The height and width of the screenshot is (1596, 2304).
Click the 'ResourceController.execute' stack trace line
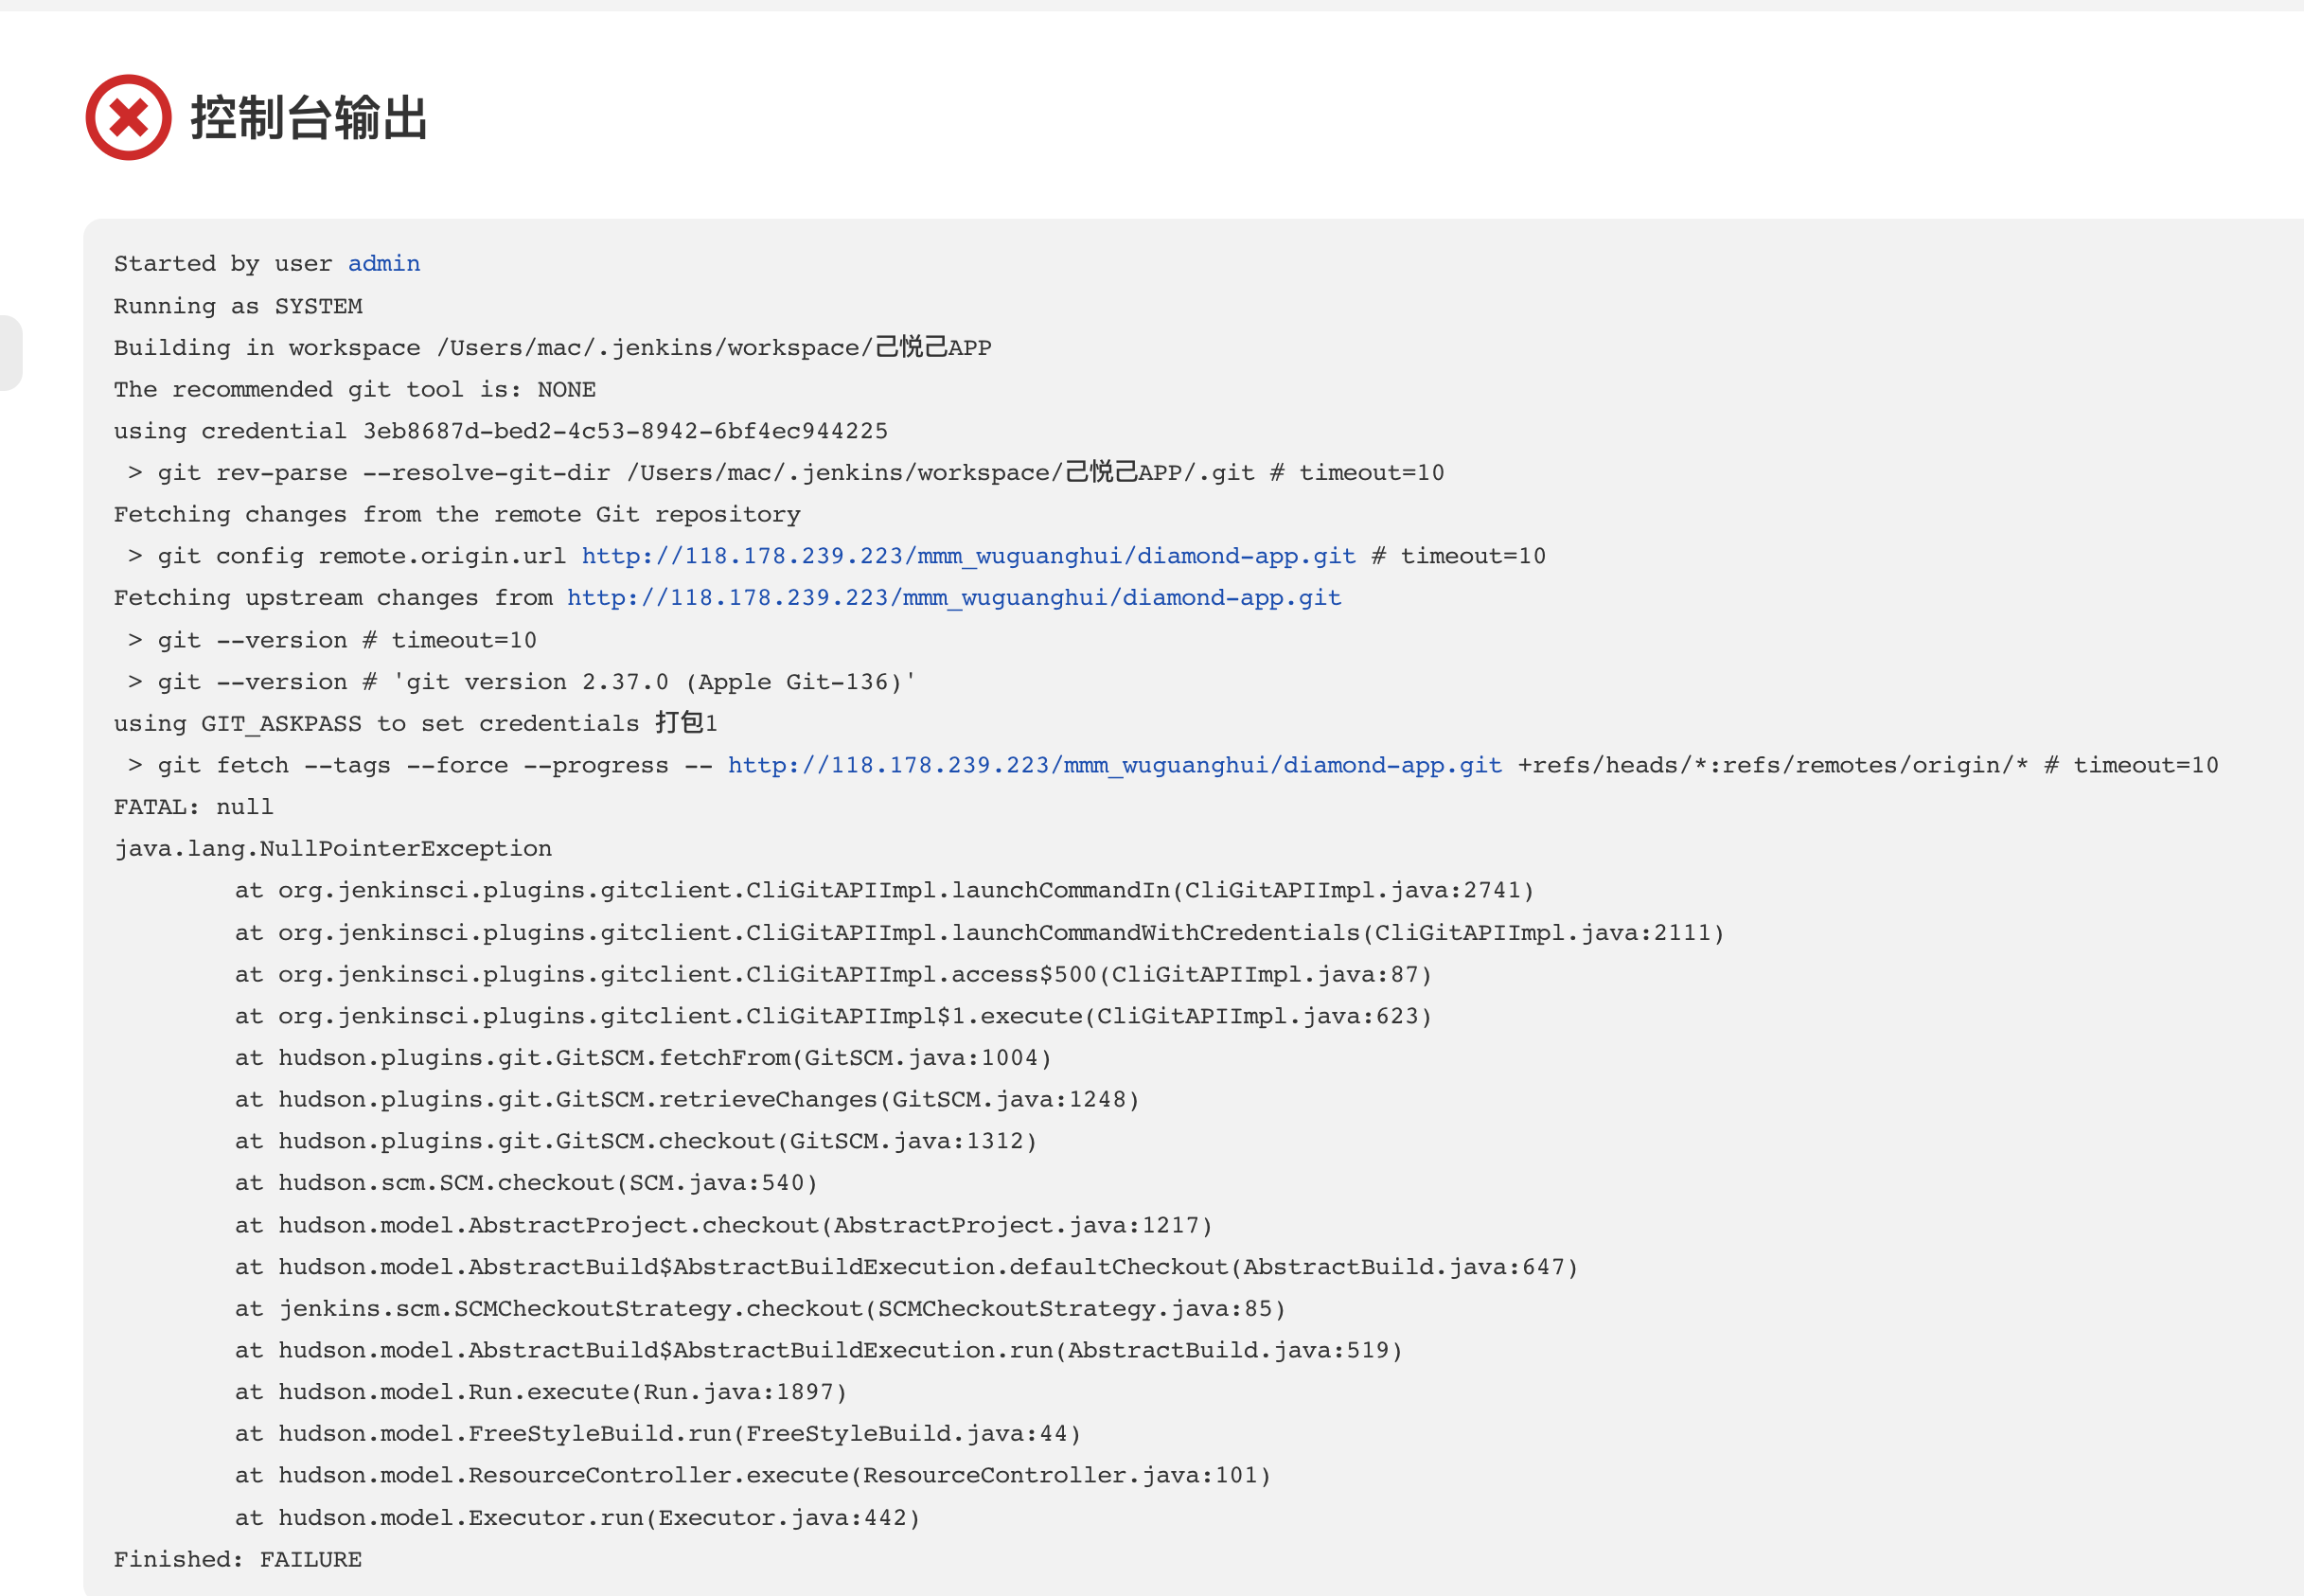tap(753, 1475)
